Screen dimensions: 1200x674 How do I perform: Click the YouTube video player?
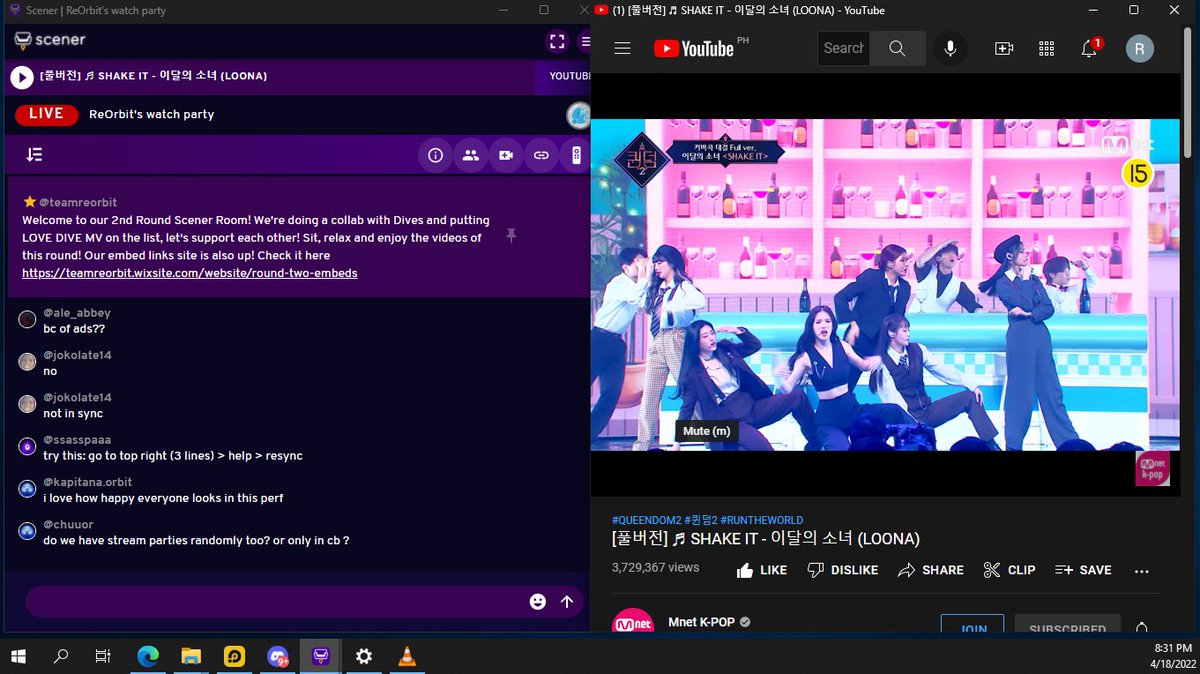tap(886, 285)
